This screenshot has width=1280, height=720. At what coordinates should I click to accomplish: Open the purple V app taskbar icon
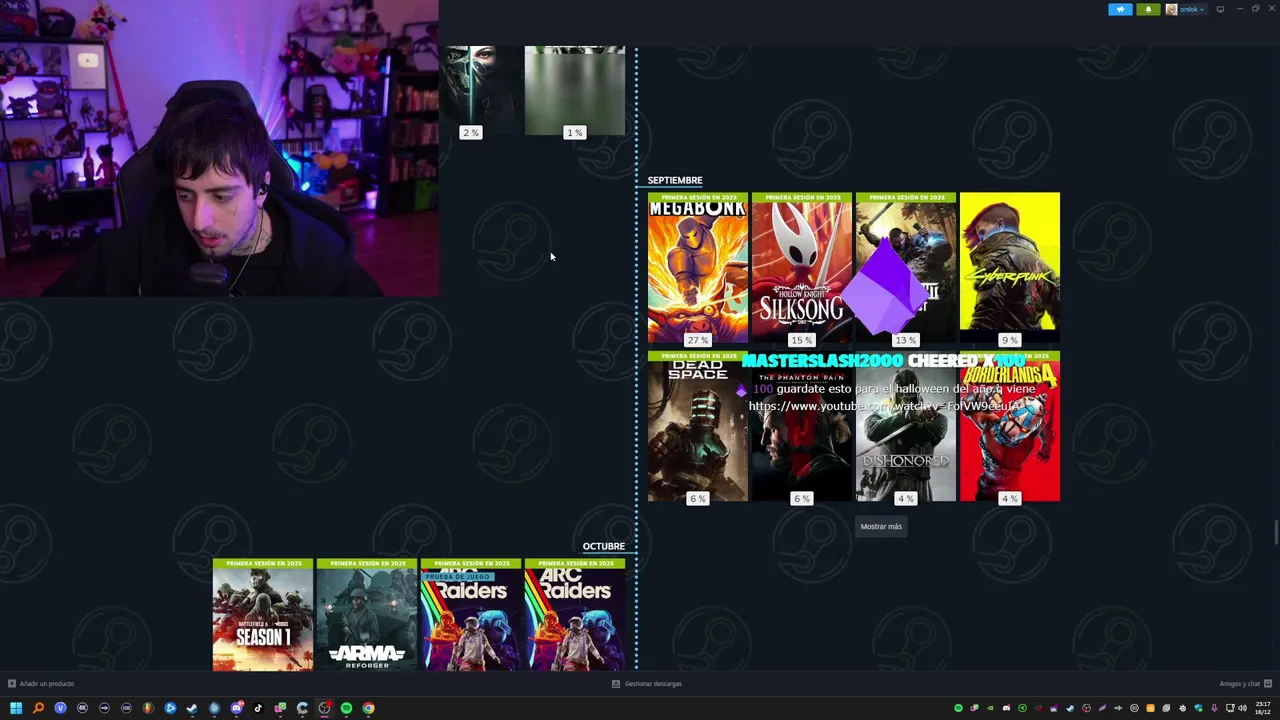(60, 708)
